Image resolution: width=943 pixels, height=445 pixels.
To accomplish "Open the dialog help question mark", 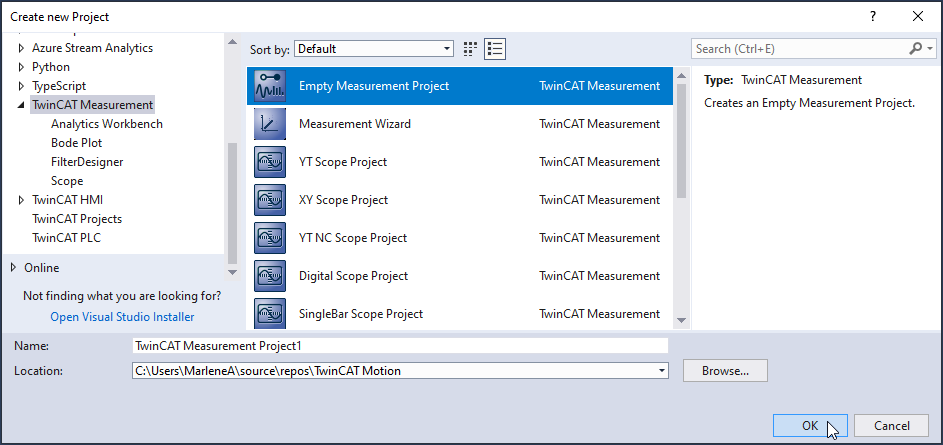I will pyautogui.click(x=873, y=17).
